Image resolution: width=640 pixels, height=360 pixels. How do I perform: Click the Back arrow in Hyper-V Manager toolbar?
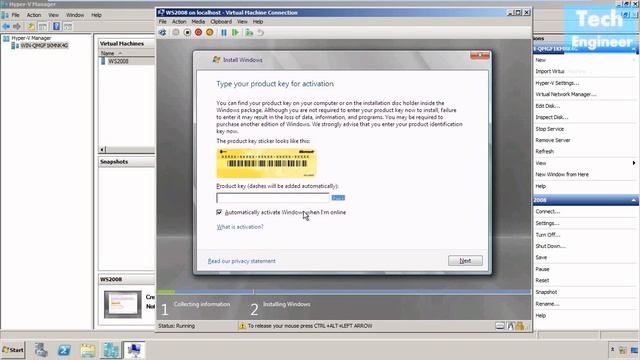coord(6,27)
